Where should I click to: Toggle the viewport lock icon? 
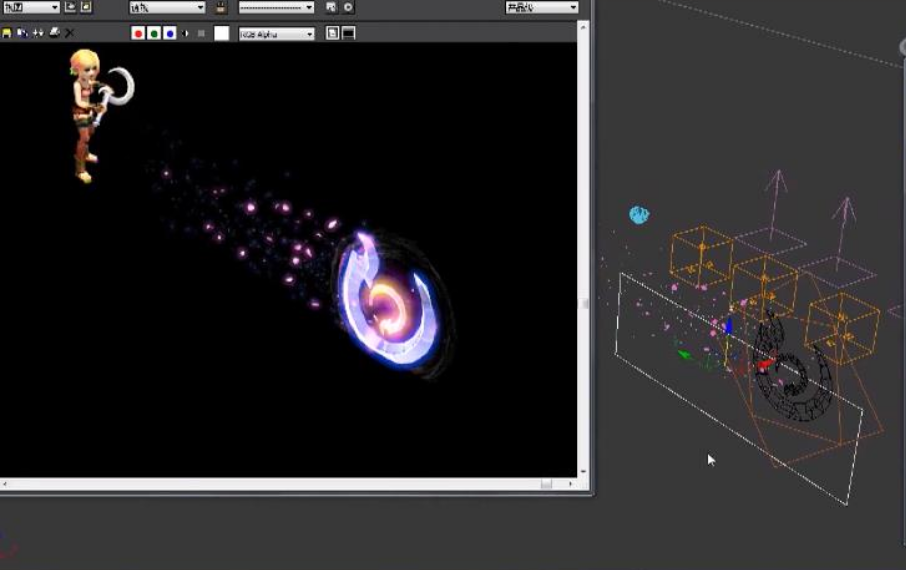coord(221,7)
